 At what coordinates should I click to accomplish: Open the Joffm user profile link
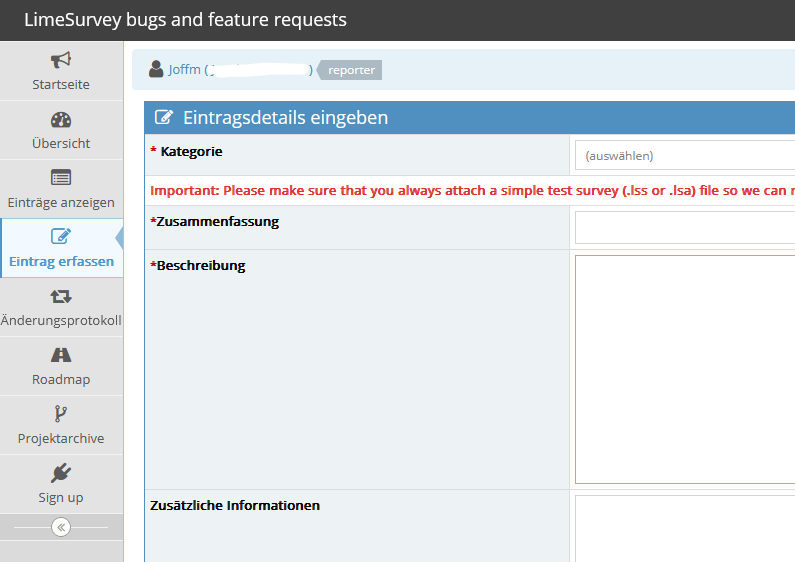(x=185, y=70)
